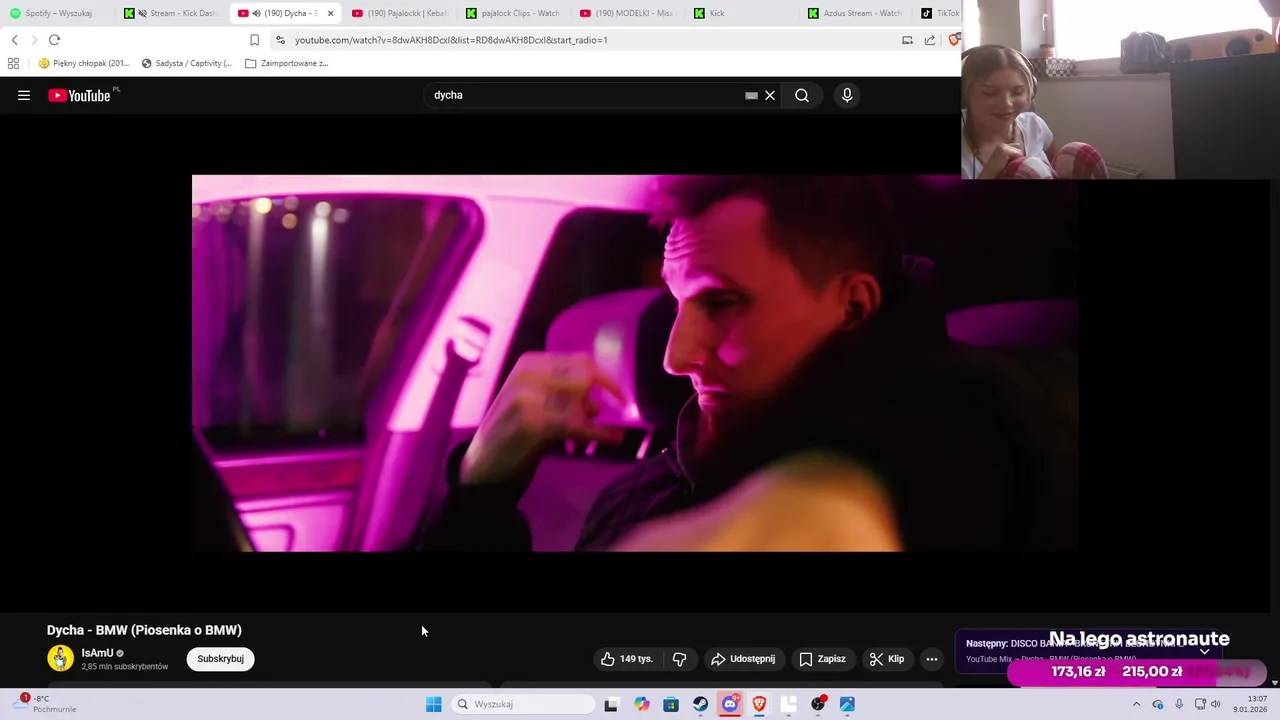Screen dimensions: 1280x720
Task: Close the active Dycha YouTube tab
Action: 330,13
